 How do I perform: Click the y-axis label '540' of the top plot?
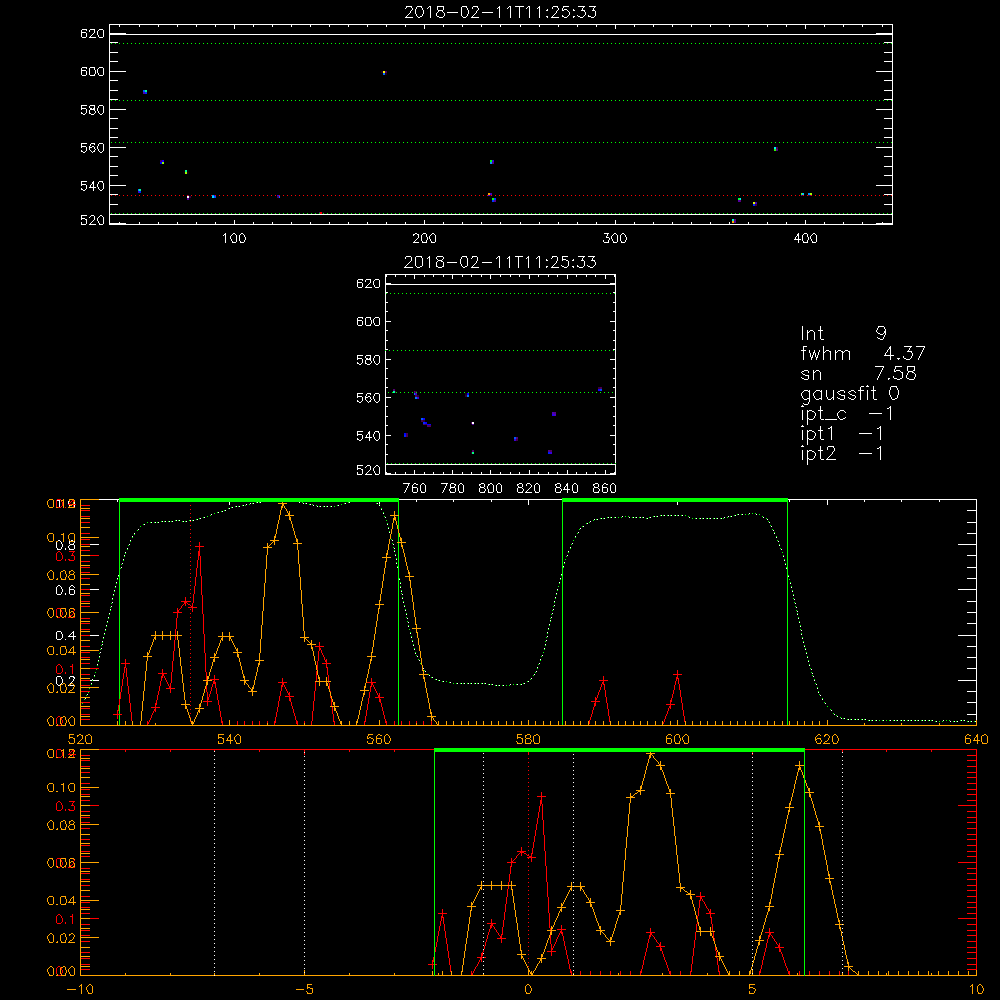(92, 186)
